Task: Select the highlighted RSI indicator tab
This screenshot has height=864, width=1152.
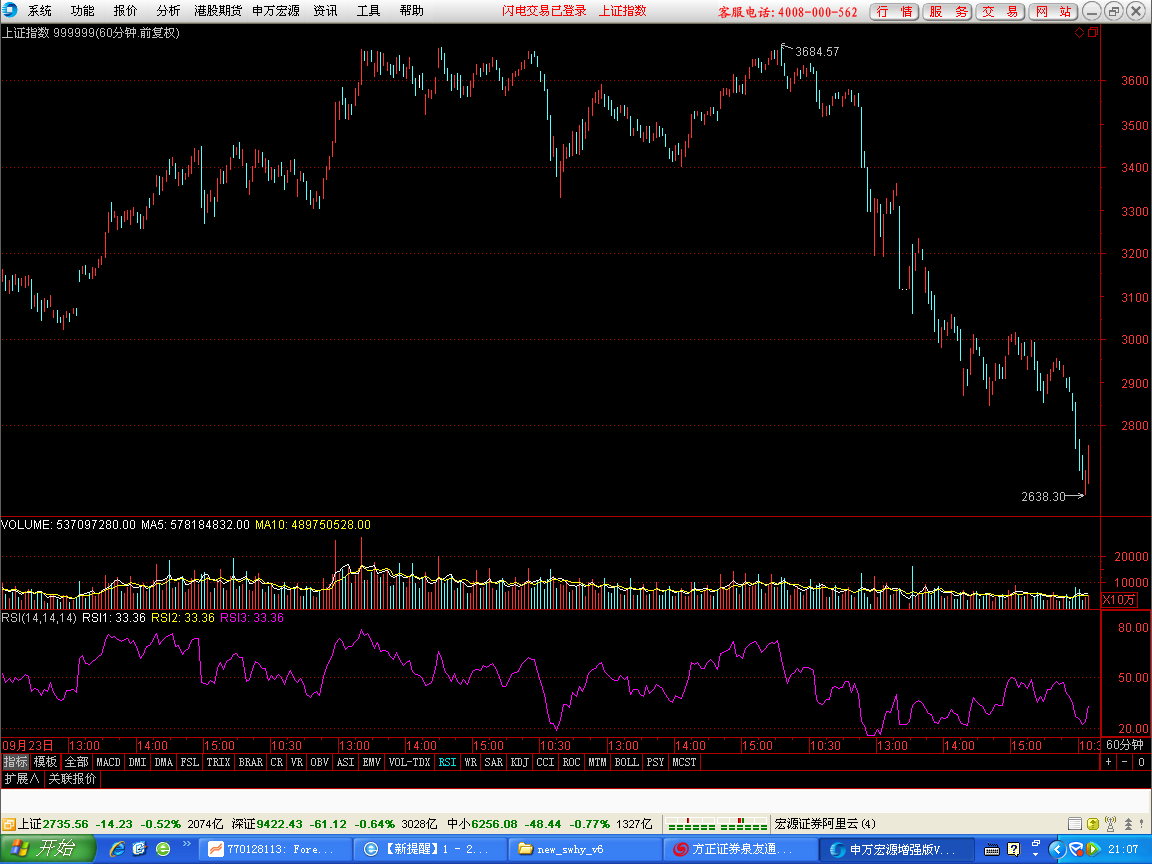Action: coord(447,762)
